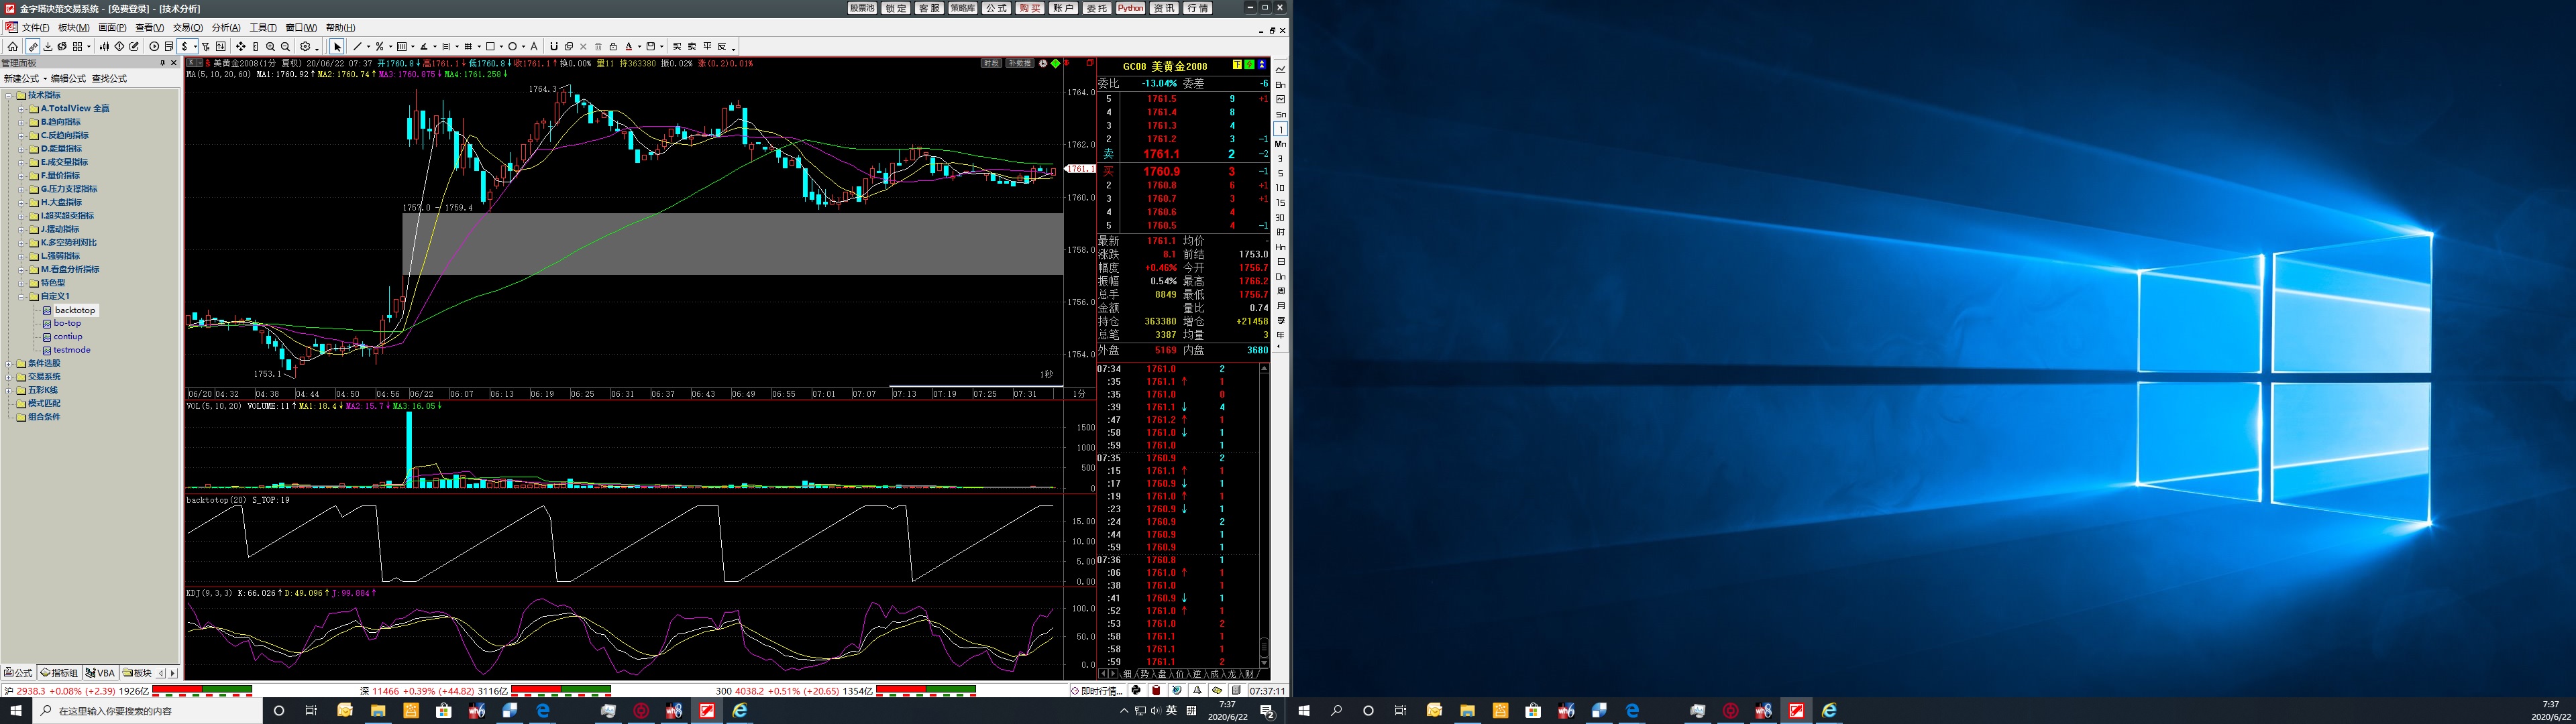Image resolution: width=2576 pixels, height=724 pixels.
Task: Expand the A.TotalView 全赢 folder
Action: pyautogui.click(x=21, y=108)
